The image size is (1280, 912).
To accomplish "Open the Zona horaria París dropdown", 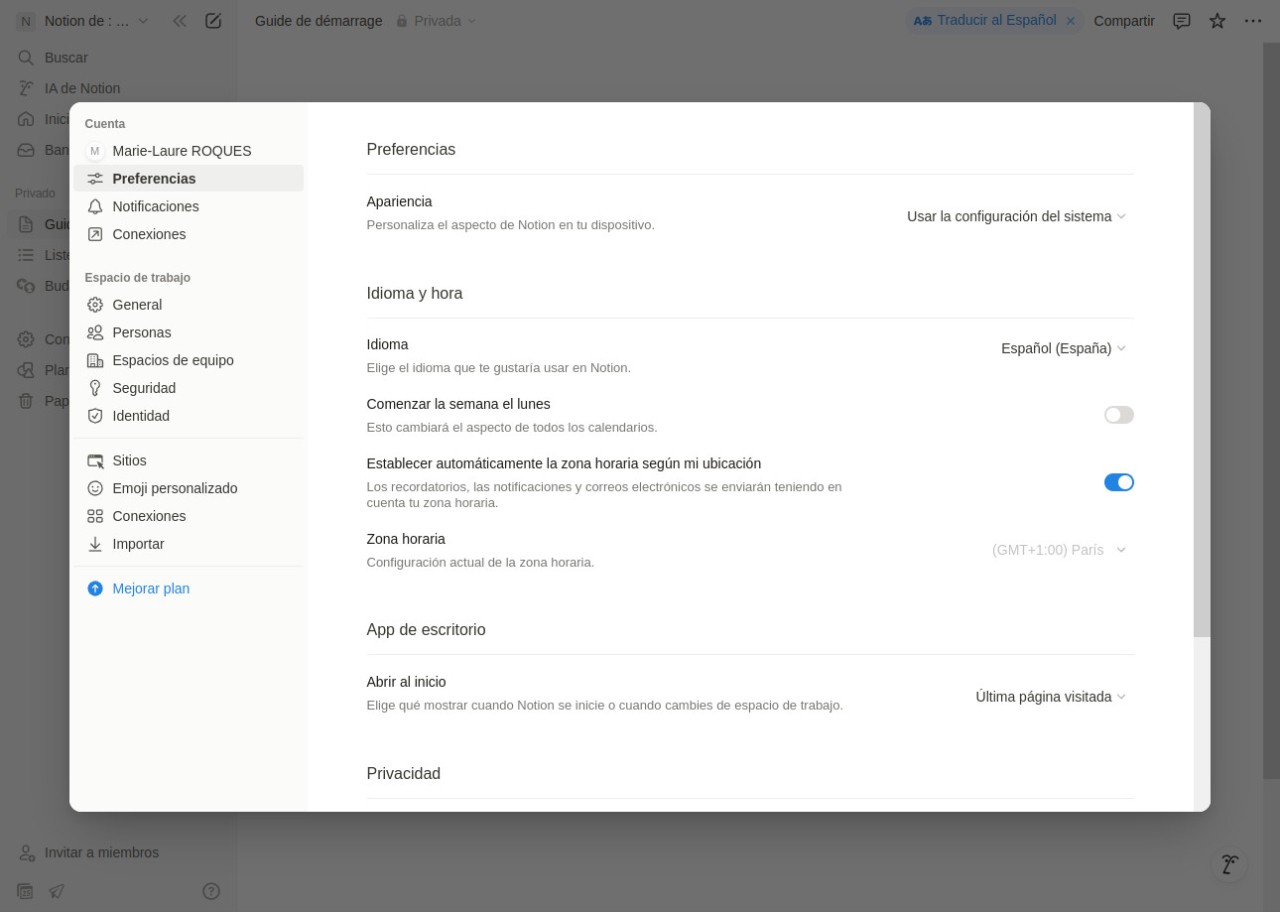I will (1058, 550).
